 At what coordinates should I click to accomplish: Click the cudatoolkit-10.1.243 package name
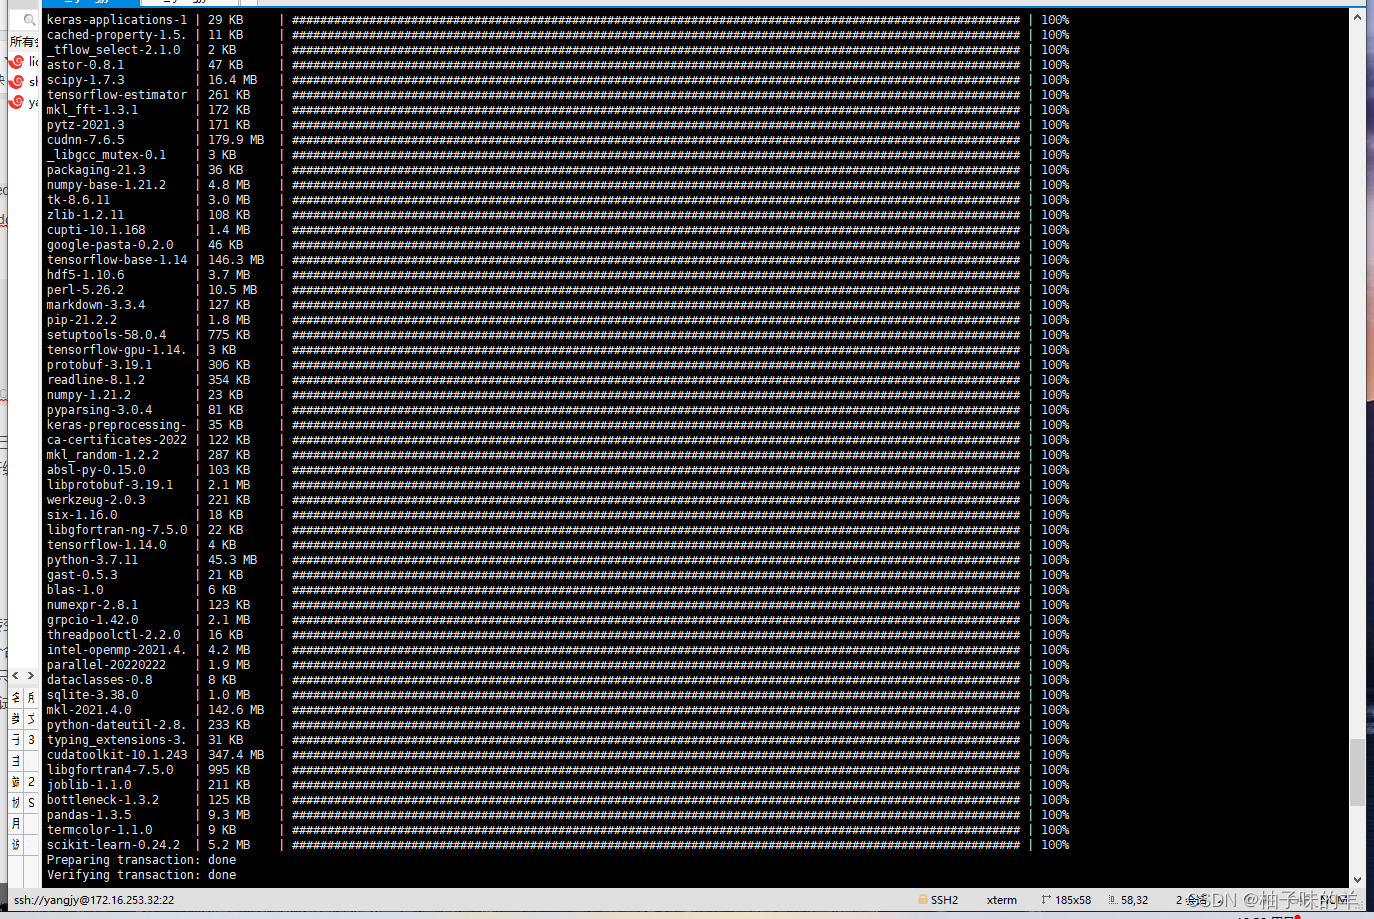[117, 755]
